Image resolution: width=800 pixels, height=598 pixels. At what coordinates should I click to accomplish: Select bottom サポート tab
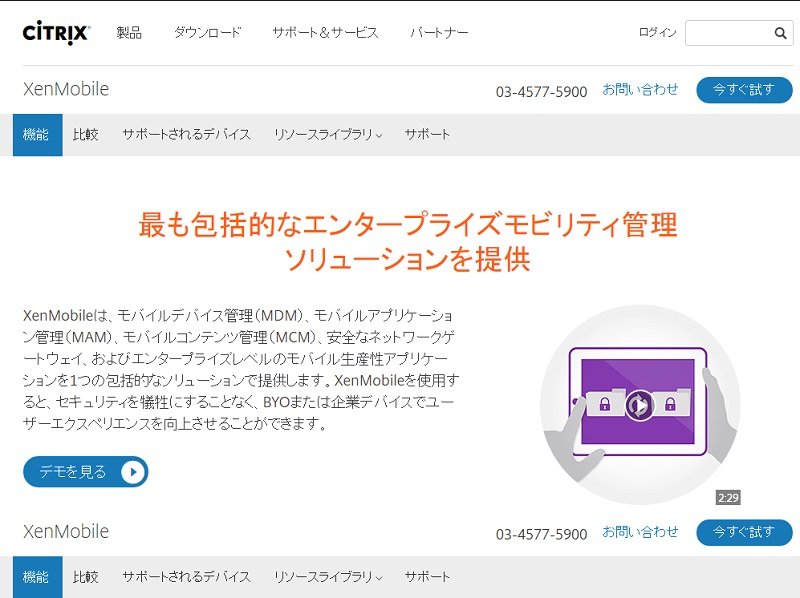tap(427, 577)
